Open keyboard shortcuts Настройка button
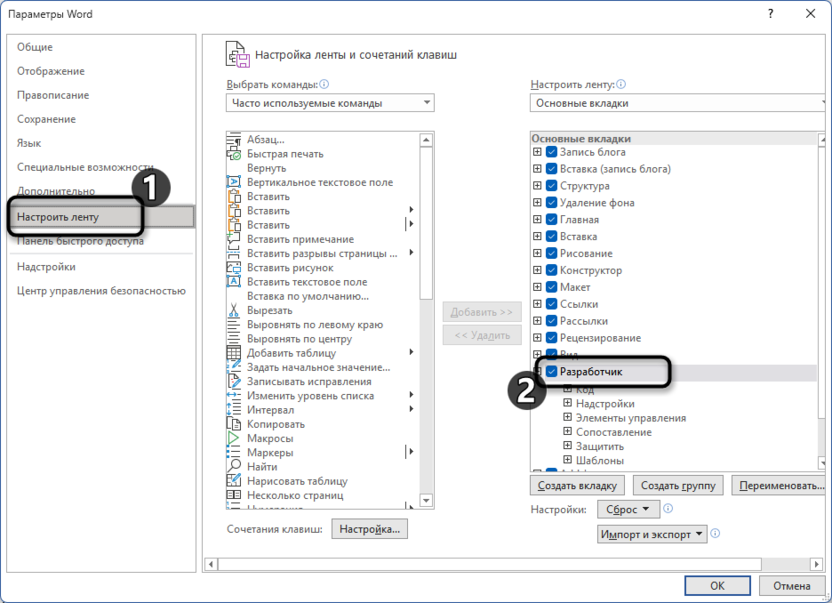This screenshot has width=832, height=603. [370, 529]
